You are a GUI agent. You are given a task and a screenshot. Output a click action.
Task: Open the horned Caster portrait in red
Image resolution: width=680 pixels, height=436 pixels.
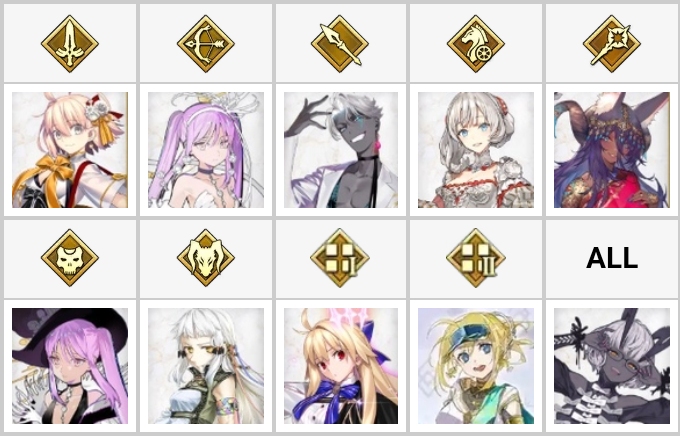click(611, 150)
